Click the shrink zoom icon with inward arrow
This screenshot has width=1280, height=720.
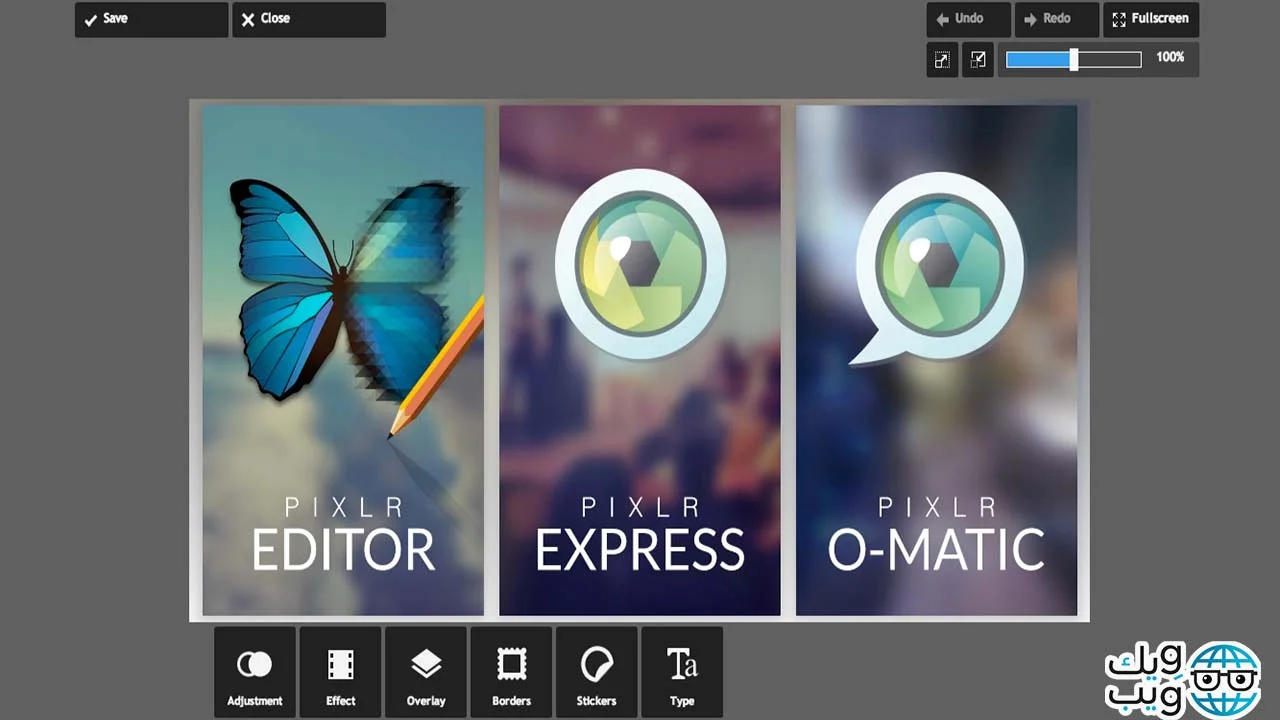[x=978, y=60]
